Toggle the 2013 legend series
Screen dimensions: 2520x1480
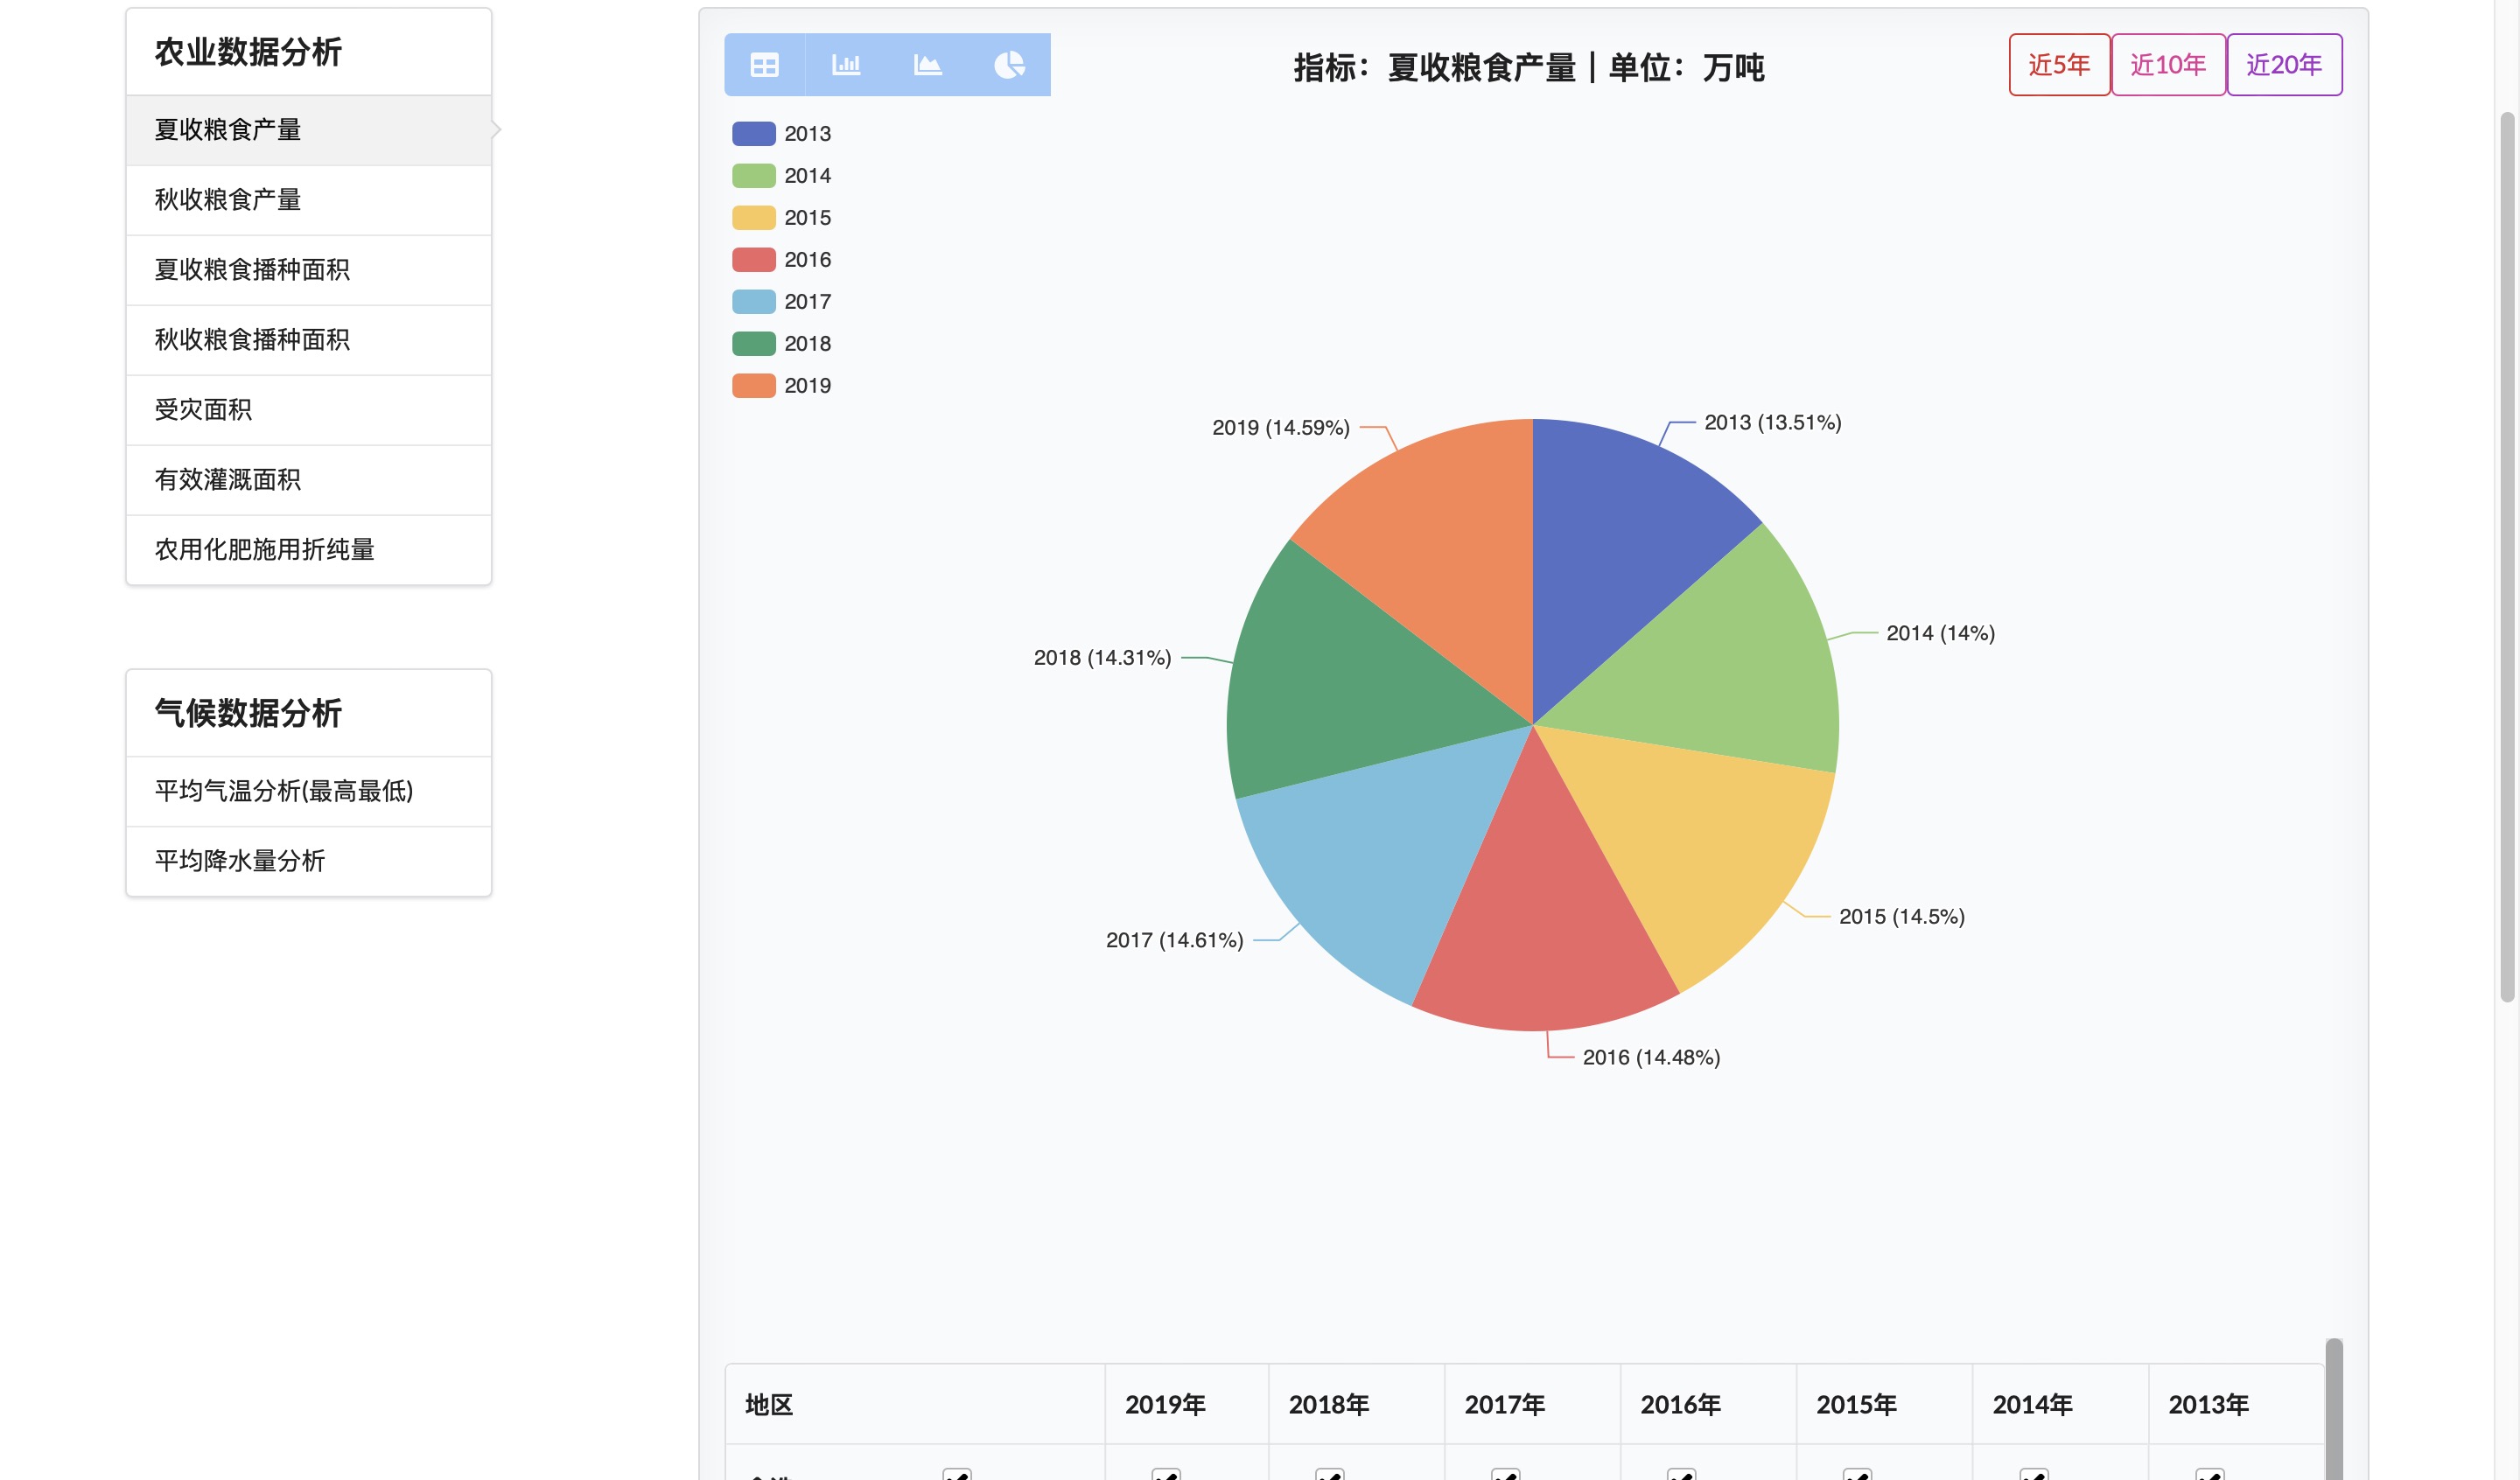click(x=782, y=133)
